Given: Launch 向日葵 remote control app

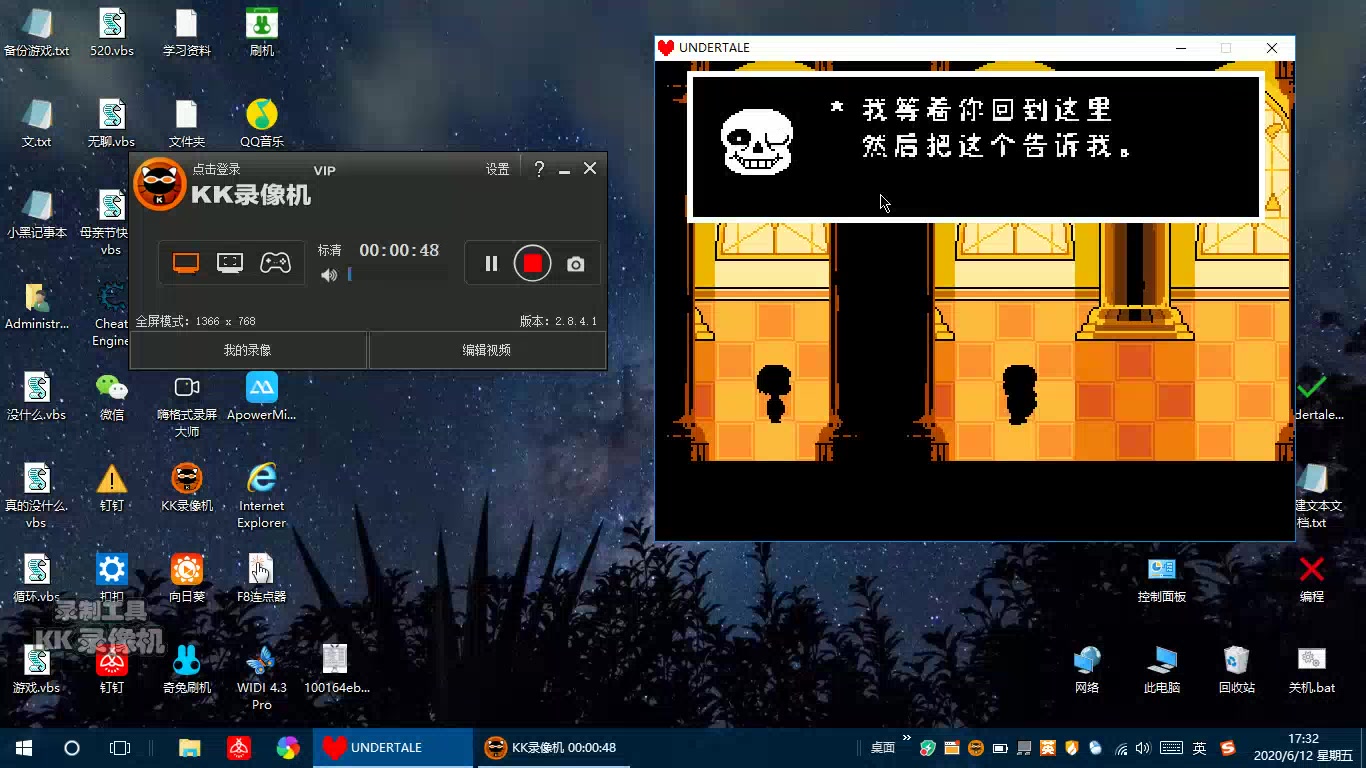Looking at the screenshot, I should point(187,579).
